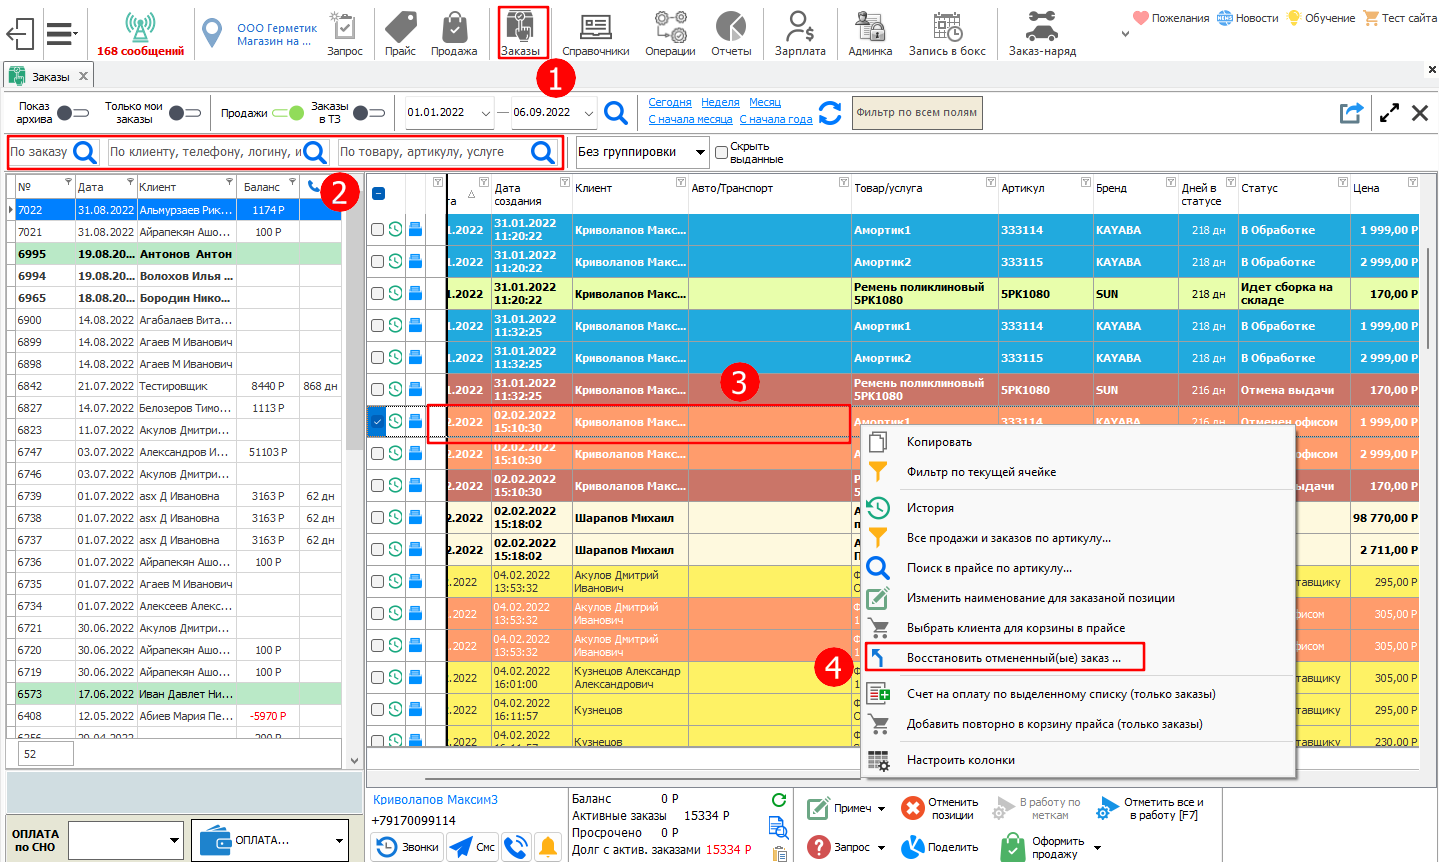
Task: Check the Скрыть выданные checkbox
Action: tap(721, 153)
